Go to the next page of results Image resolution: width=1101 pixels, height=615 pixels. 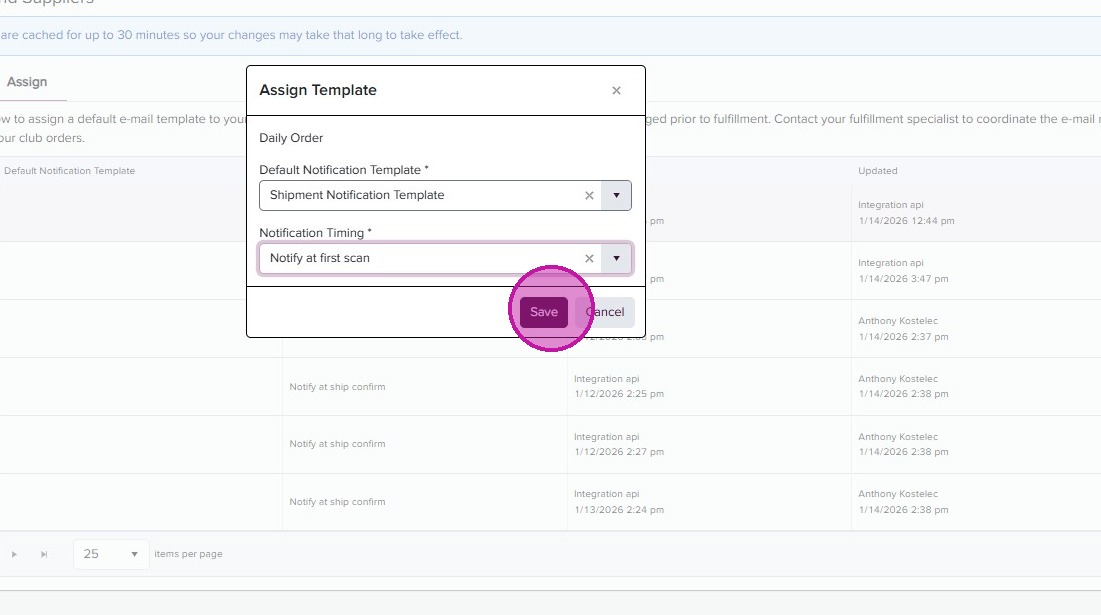[x=14, y=554]
